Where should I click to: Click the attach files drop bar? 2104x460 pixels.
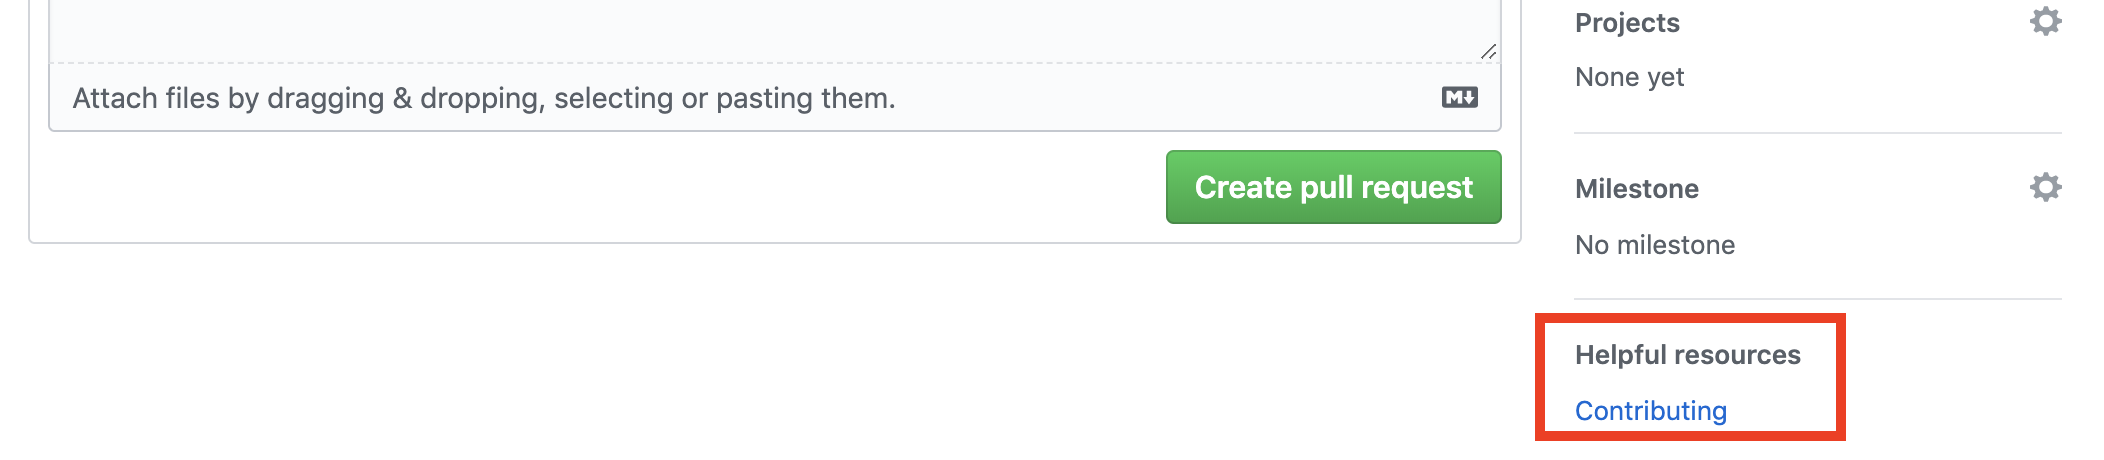775,98
